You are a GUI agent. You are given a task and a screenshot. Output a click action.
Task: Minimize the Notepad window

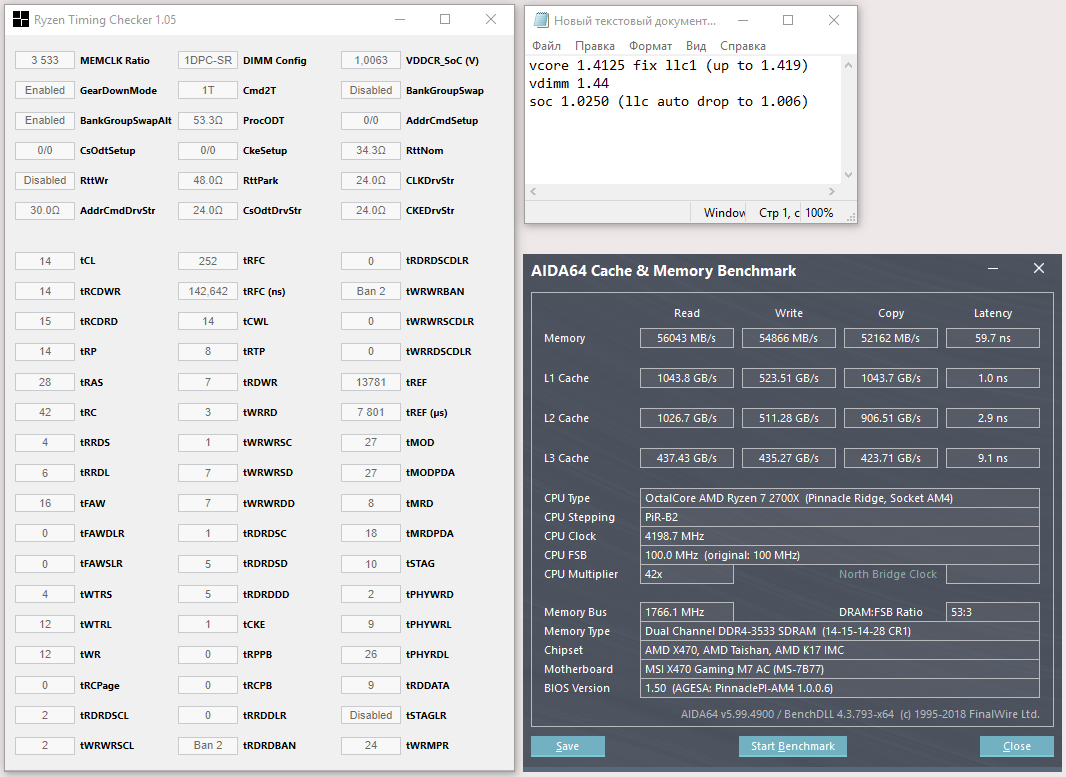(743, 20)
